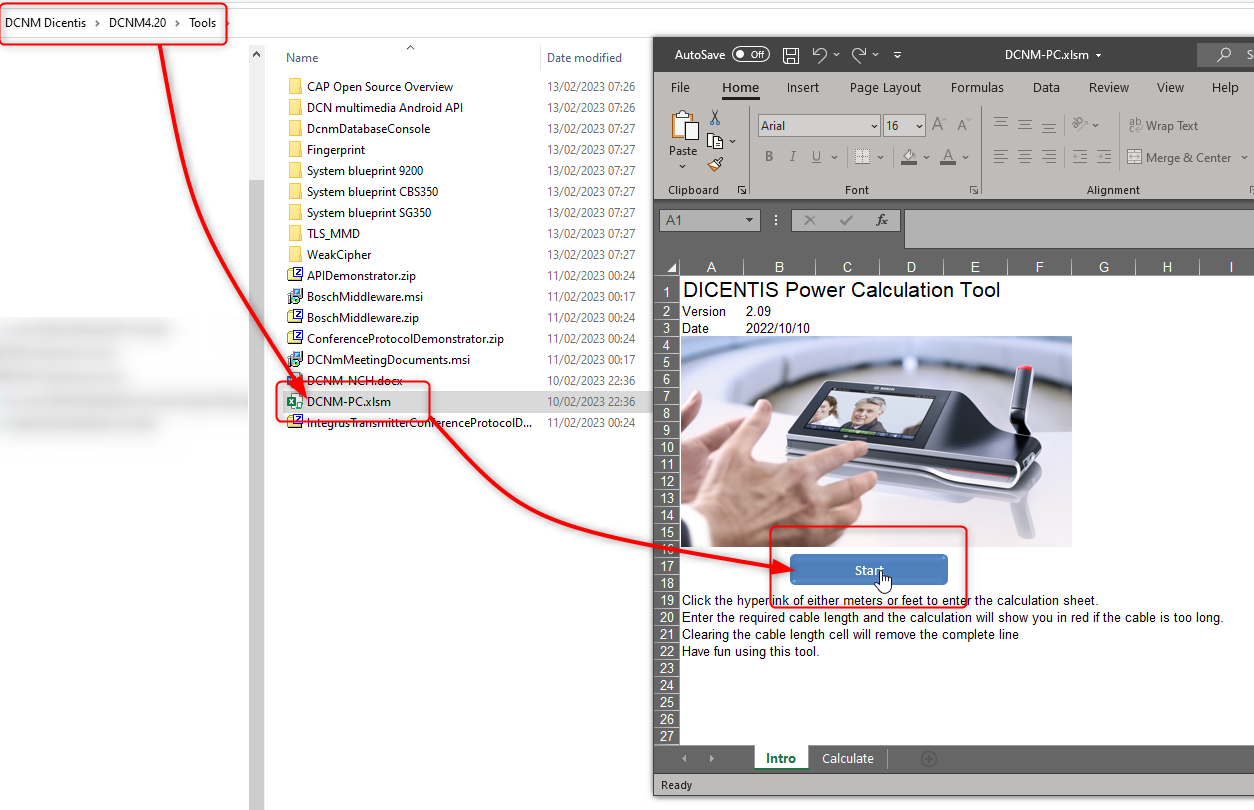Click the Cut scissors icon
This screenshot has width=1254, height=810.
point(715,118)
